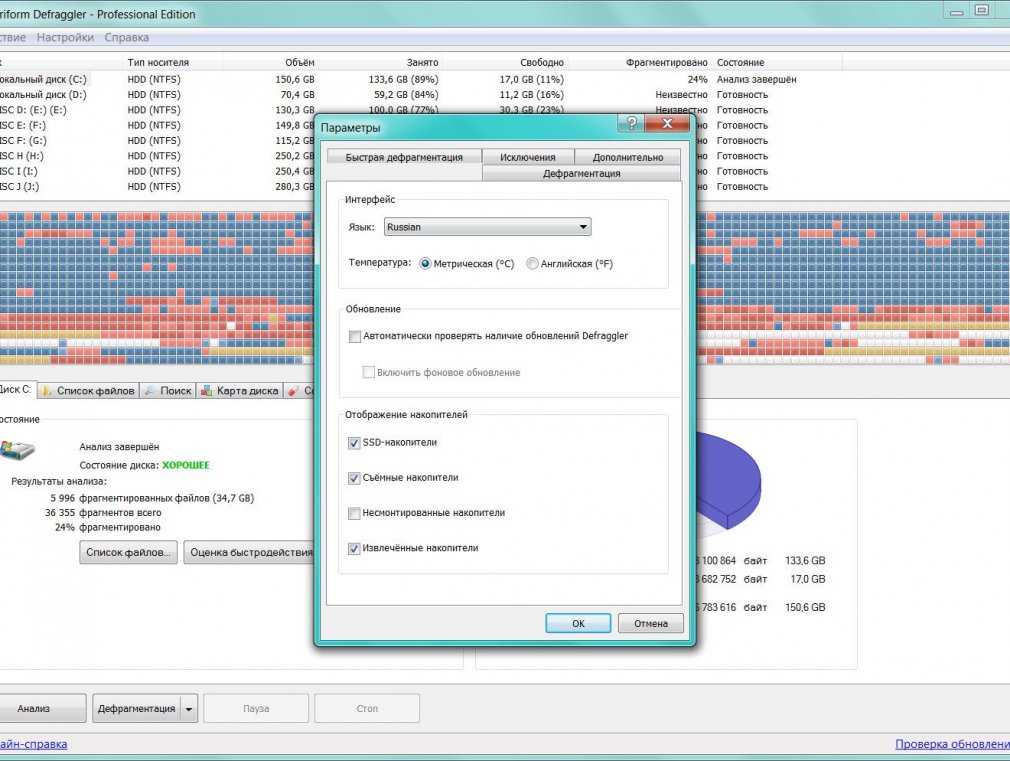This screenshot has width=1010, height=761.
Task: Expand the Дефрагментация button dropdown arrow
Action: (189, 709)
